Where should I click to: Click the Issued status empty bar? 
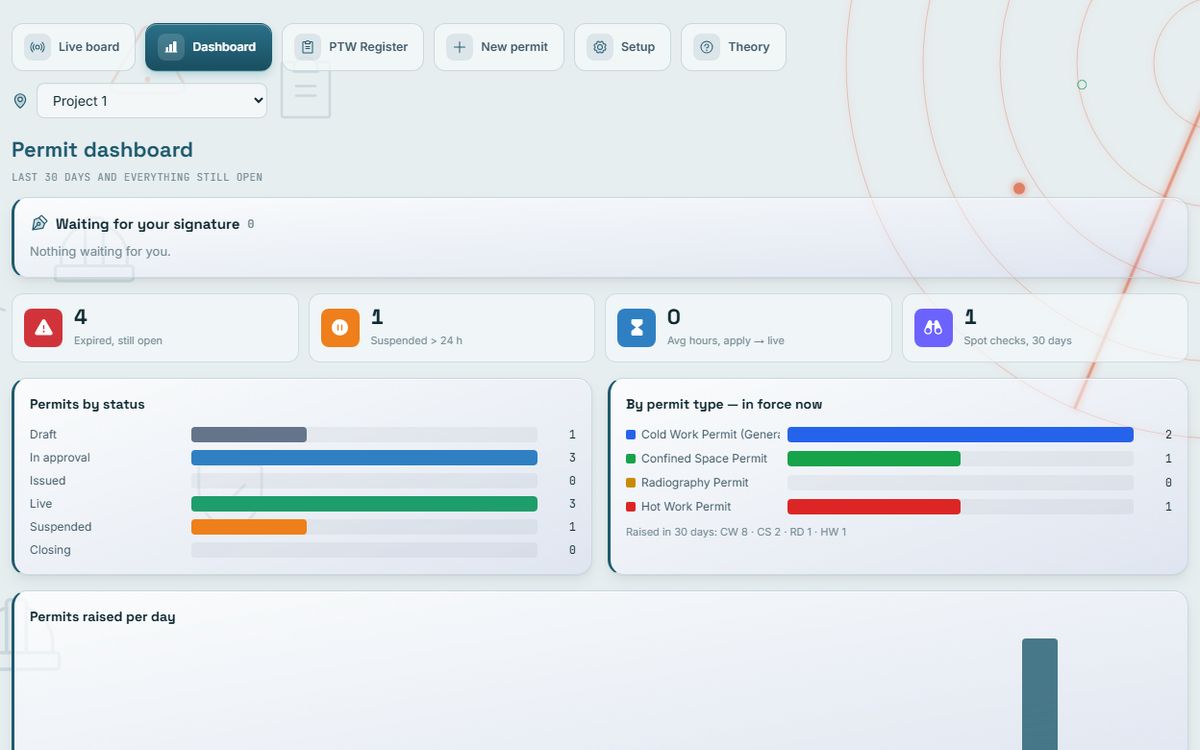pyautogui.click(x=364, y=481)
